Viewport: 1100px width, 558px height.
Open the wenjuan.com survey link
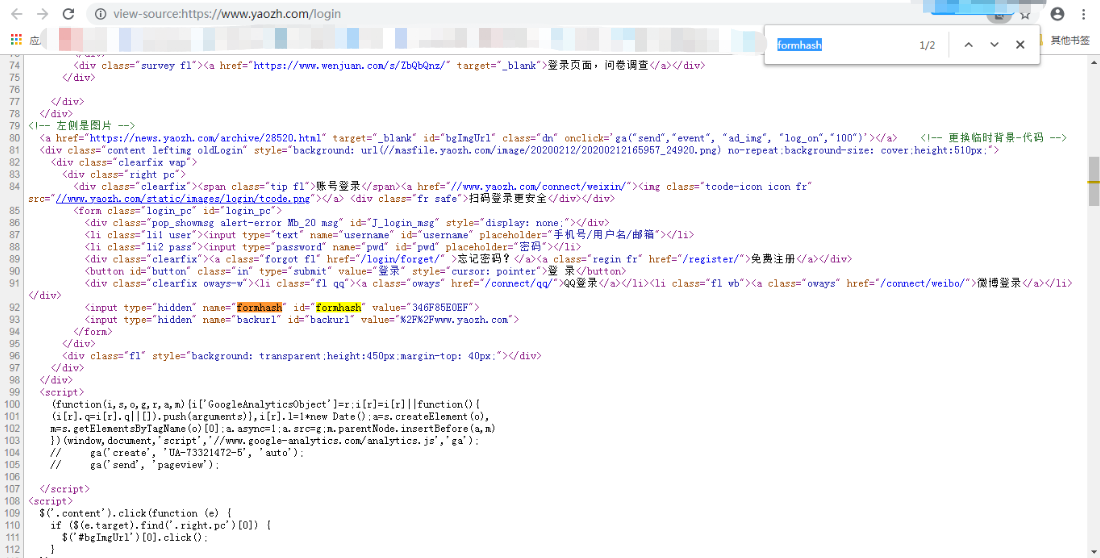(x=351, y=65)
